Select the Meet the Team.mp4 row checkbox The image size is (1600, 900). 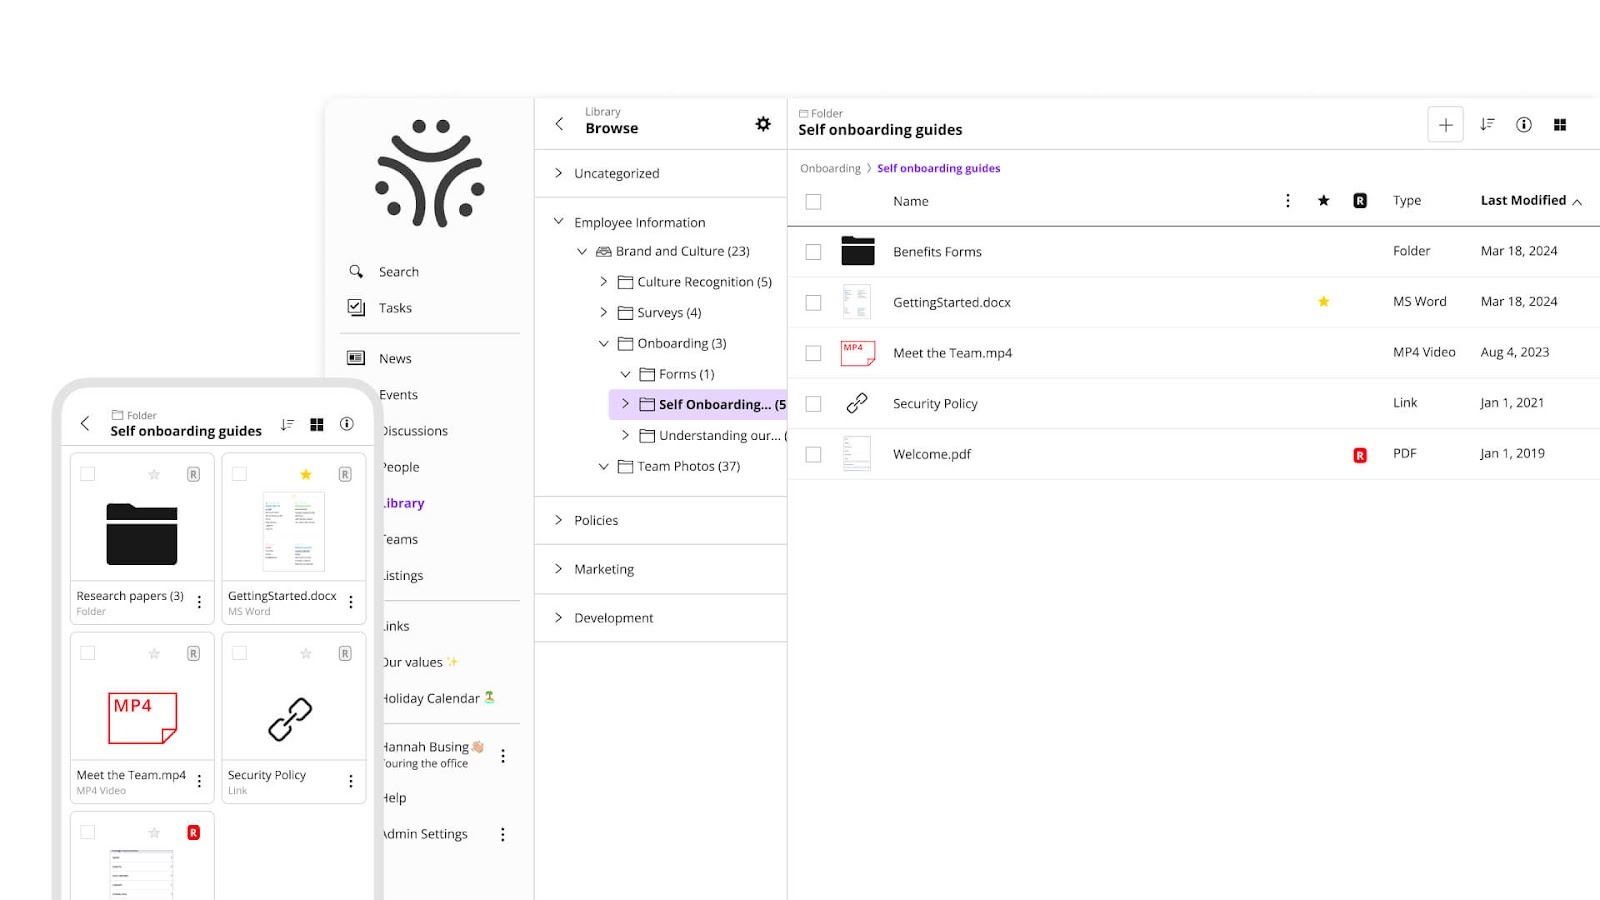(813, 353)
